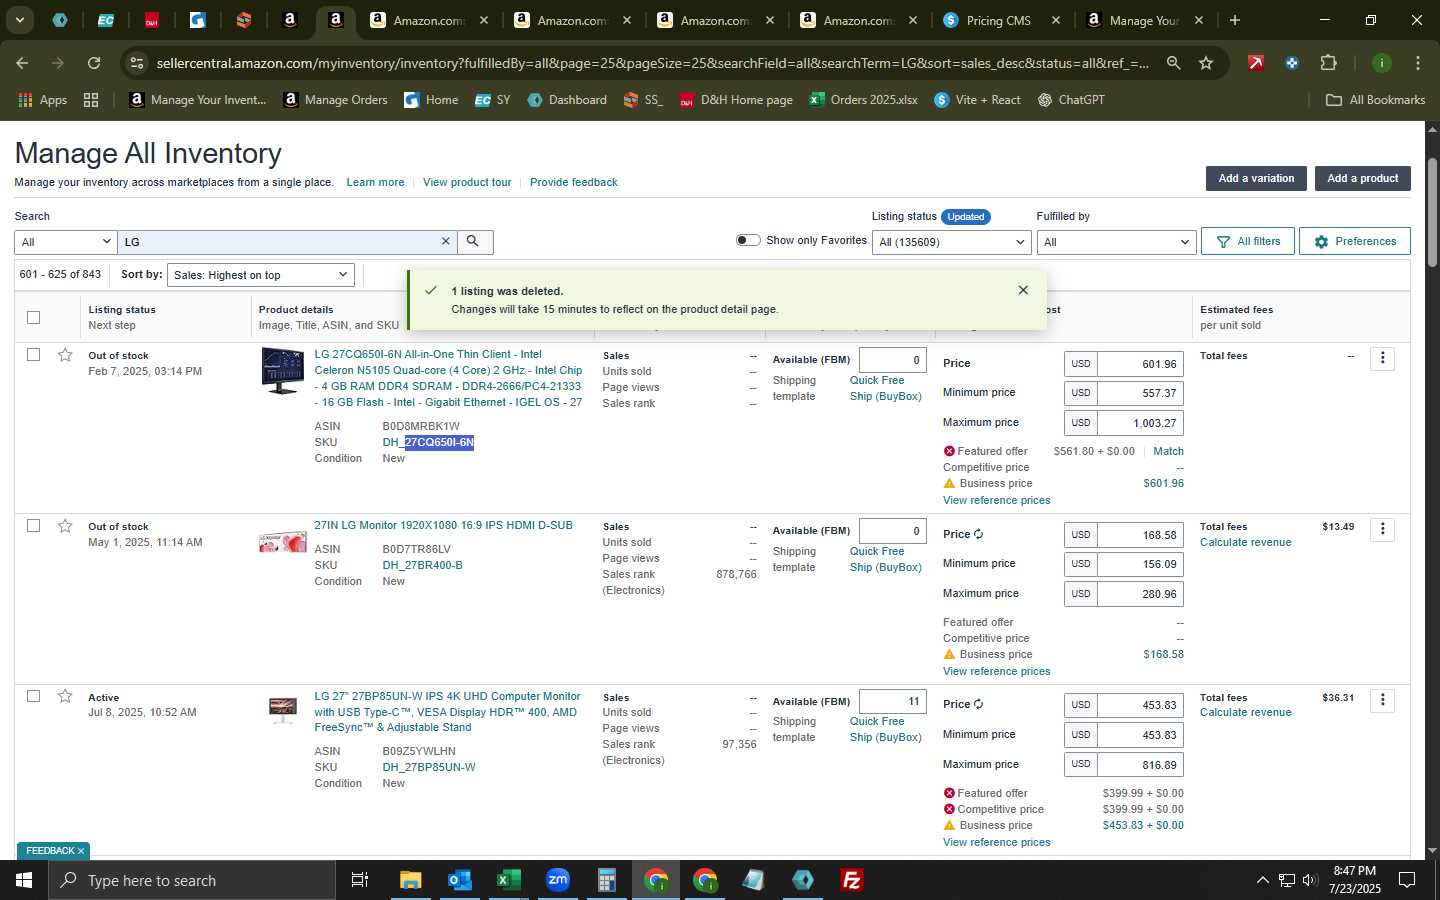Screen dimensions: 1440x900
Task: Click the available quantity field showing 11
Action: pyautogui.click(x=892, y=701)
